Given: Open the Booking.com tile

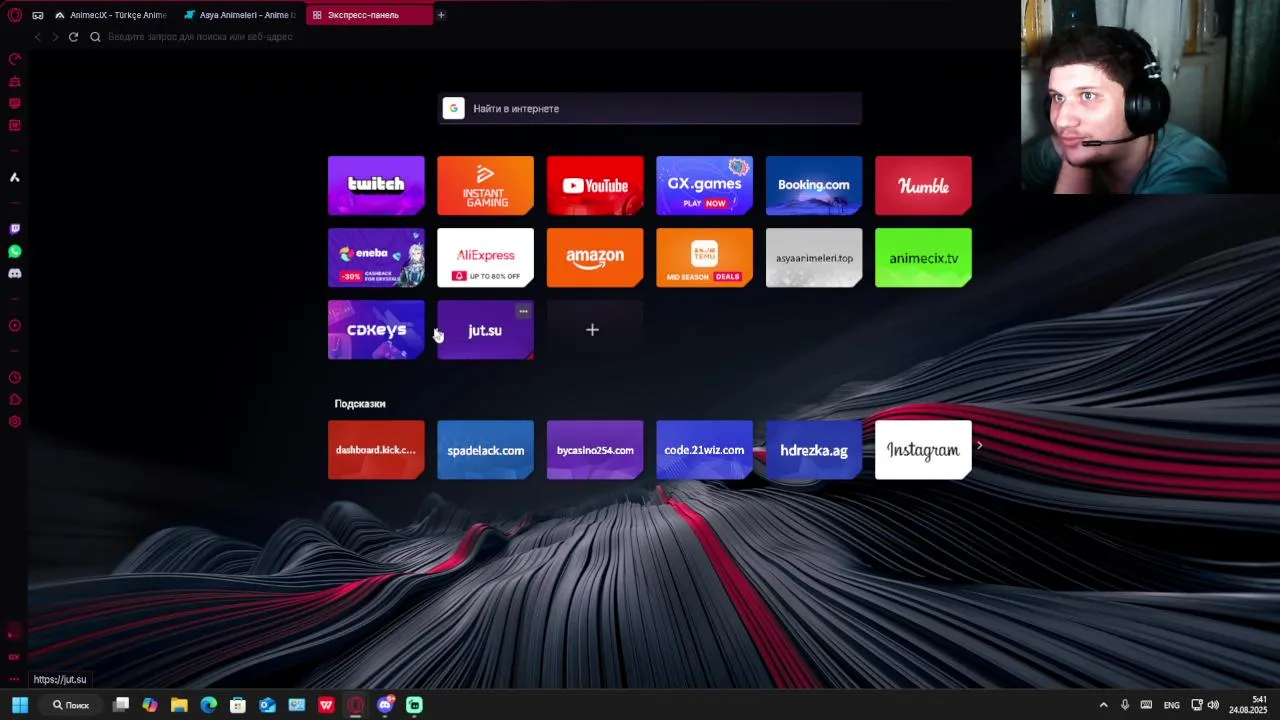Looking at the screenshot, I should coord(814,185).
